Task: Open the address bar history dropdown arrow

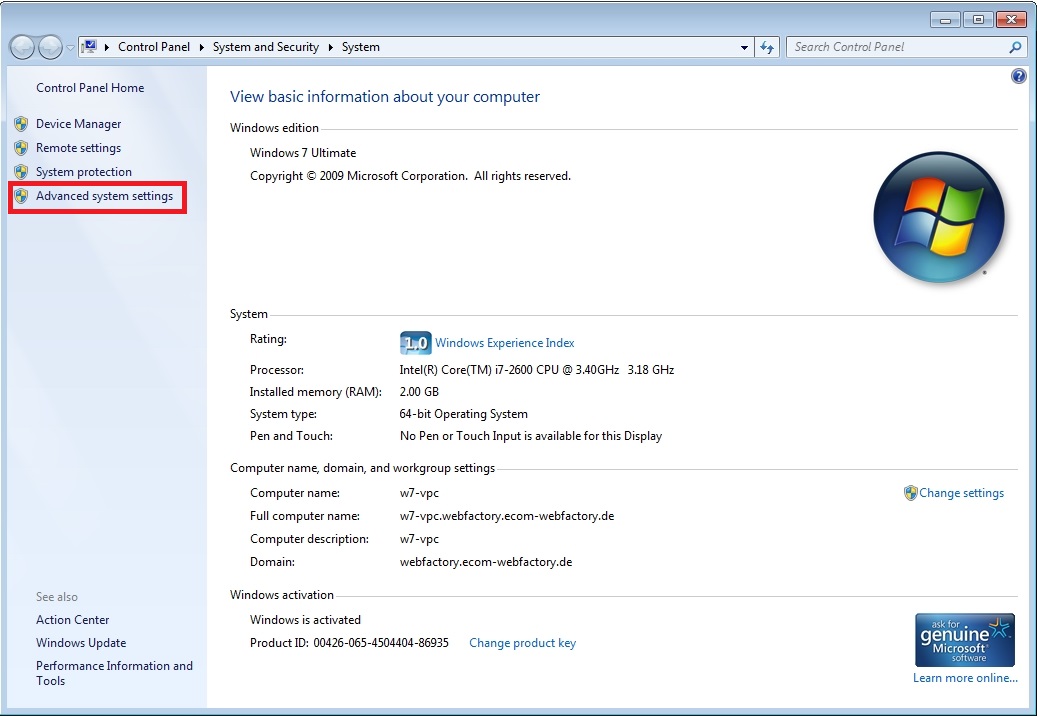Action: 745,47
